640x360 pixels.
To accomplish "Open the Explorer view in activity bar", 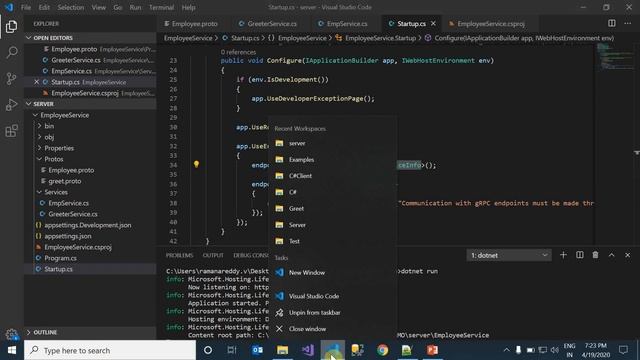I will click(x=11, y=27).
